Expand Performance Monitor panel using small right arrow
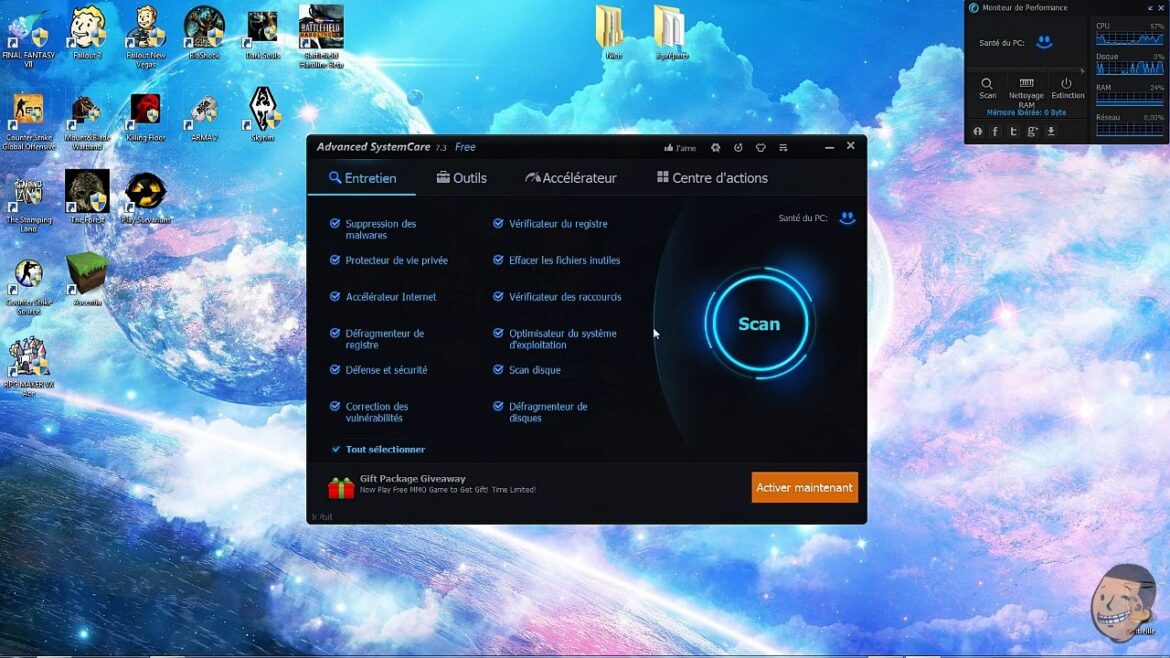 point(1082,71)
